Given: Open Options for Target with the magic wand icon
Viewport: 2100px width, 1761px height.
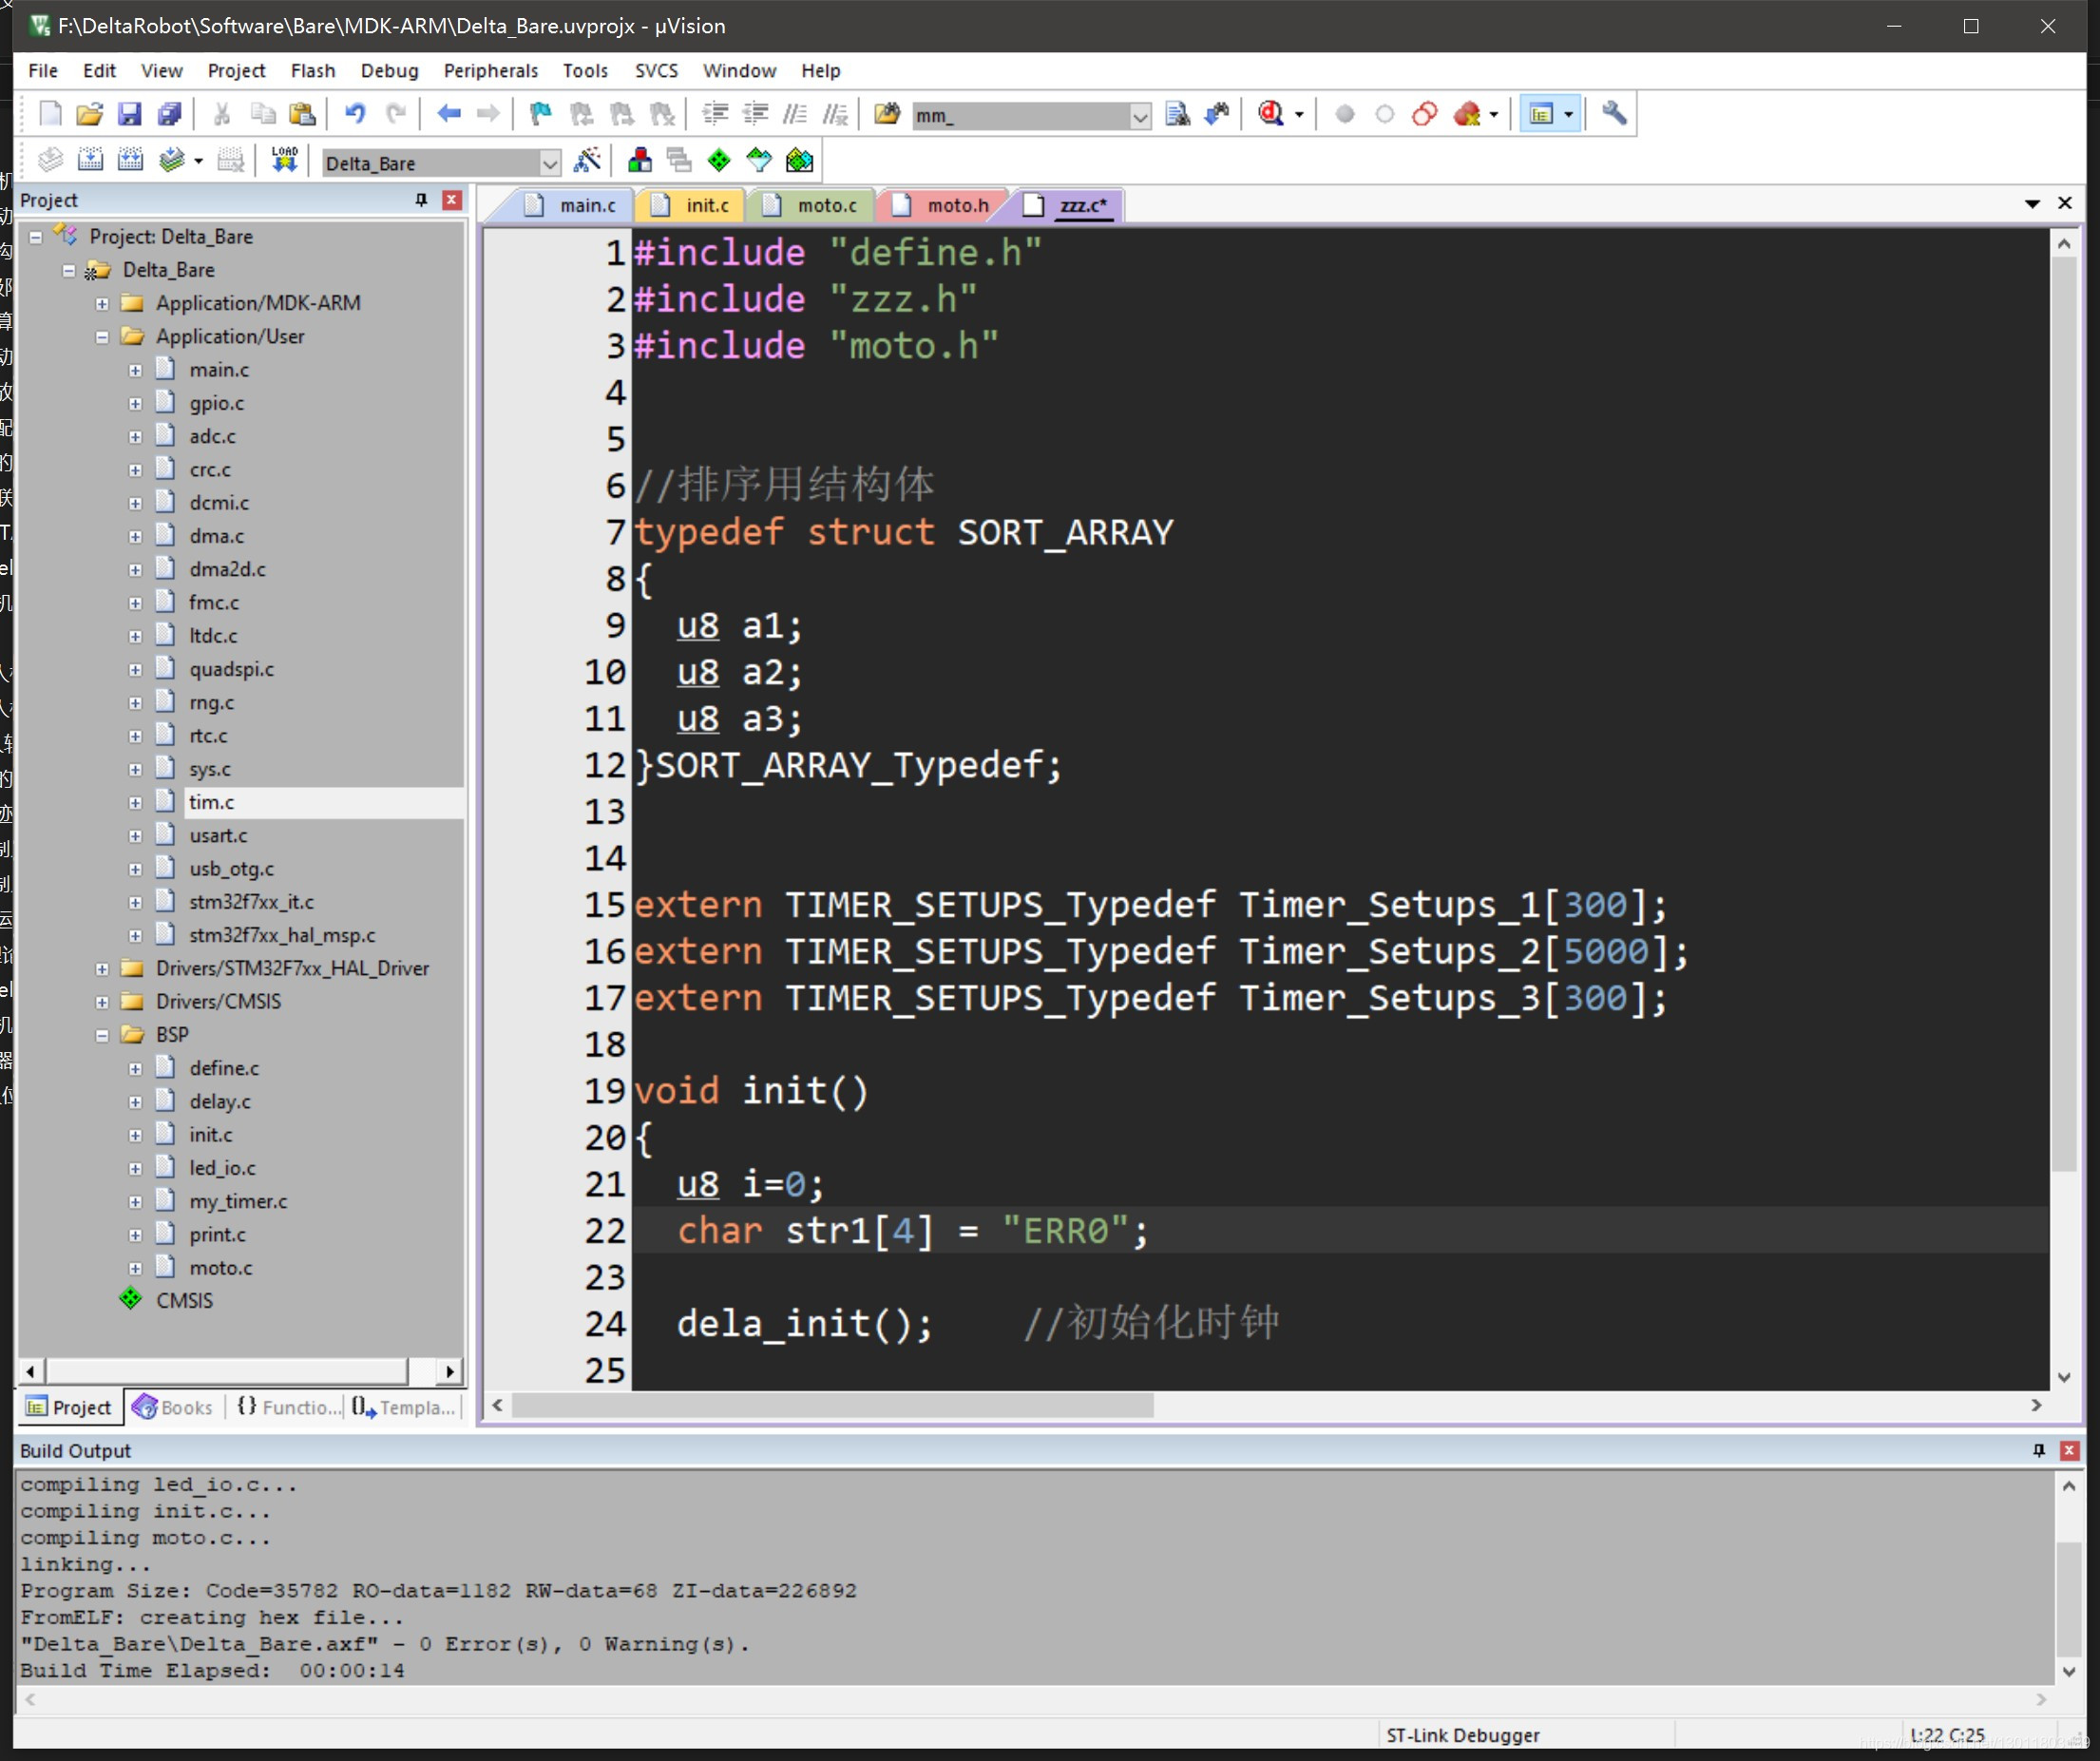Looking at the screenshot, I should (587, 160).
